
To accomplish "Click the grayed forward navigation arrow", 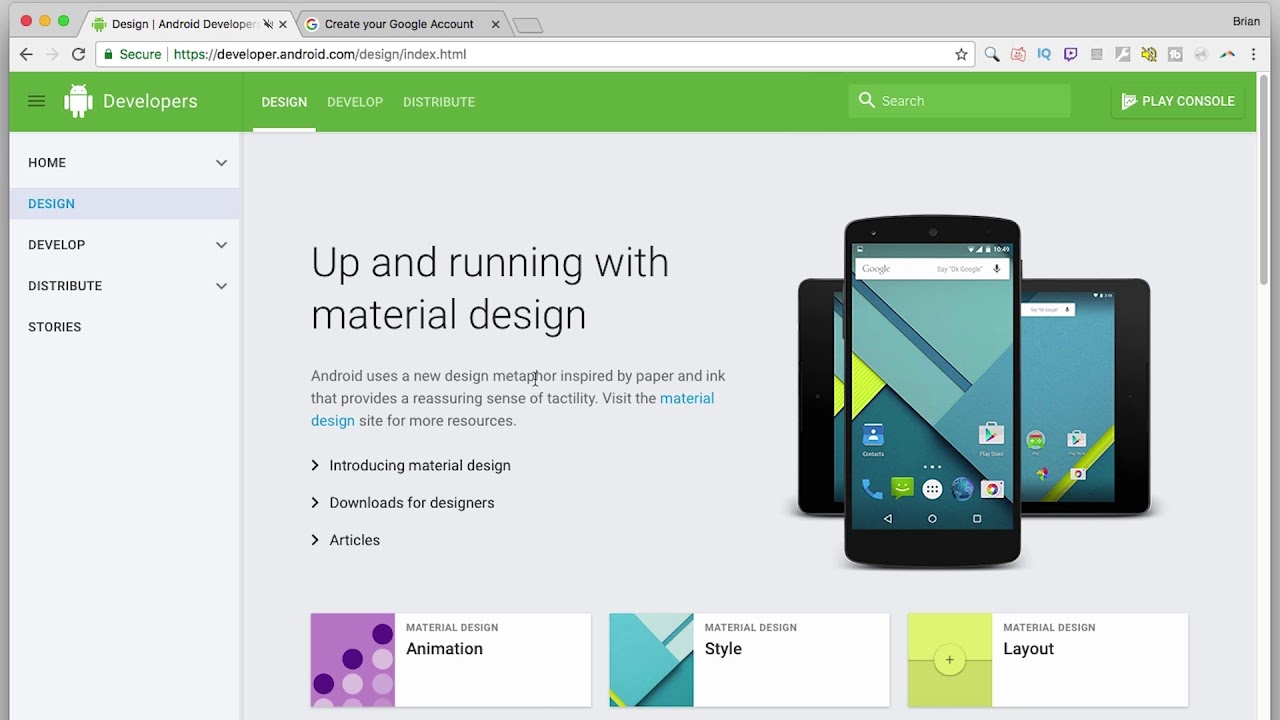I will pyautogui.click(x=52, y=54).
